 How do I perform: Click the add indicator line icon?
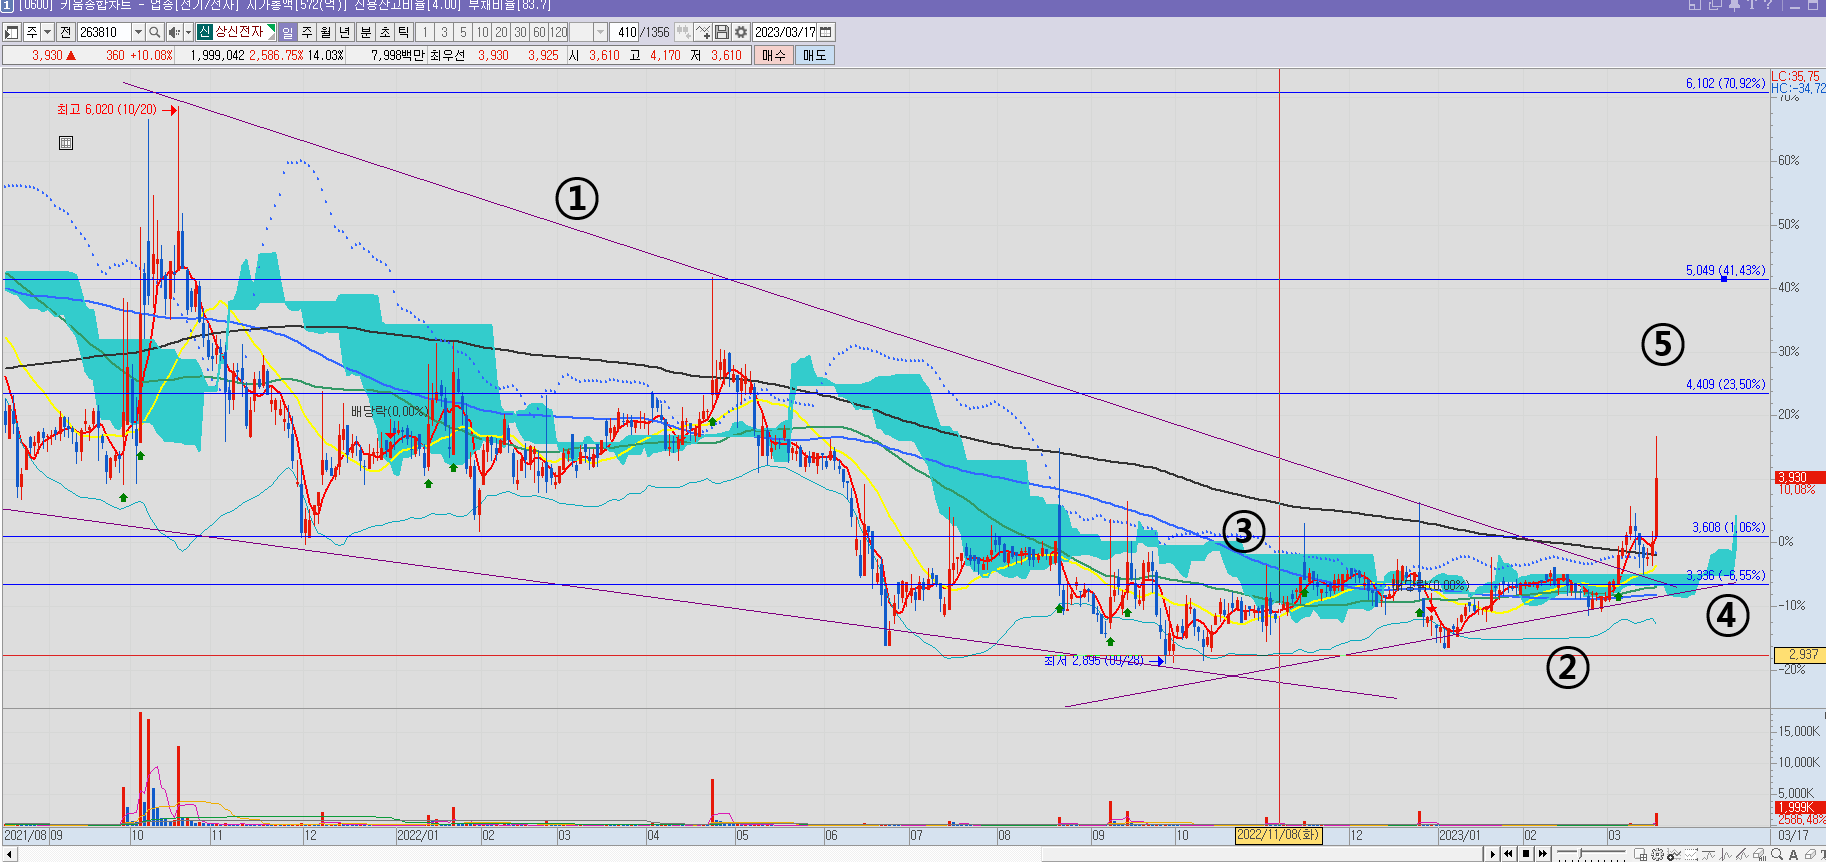coord(703,32)
